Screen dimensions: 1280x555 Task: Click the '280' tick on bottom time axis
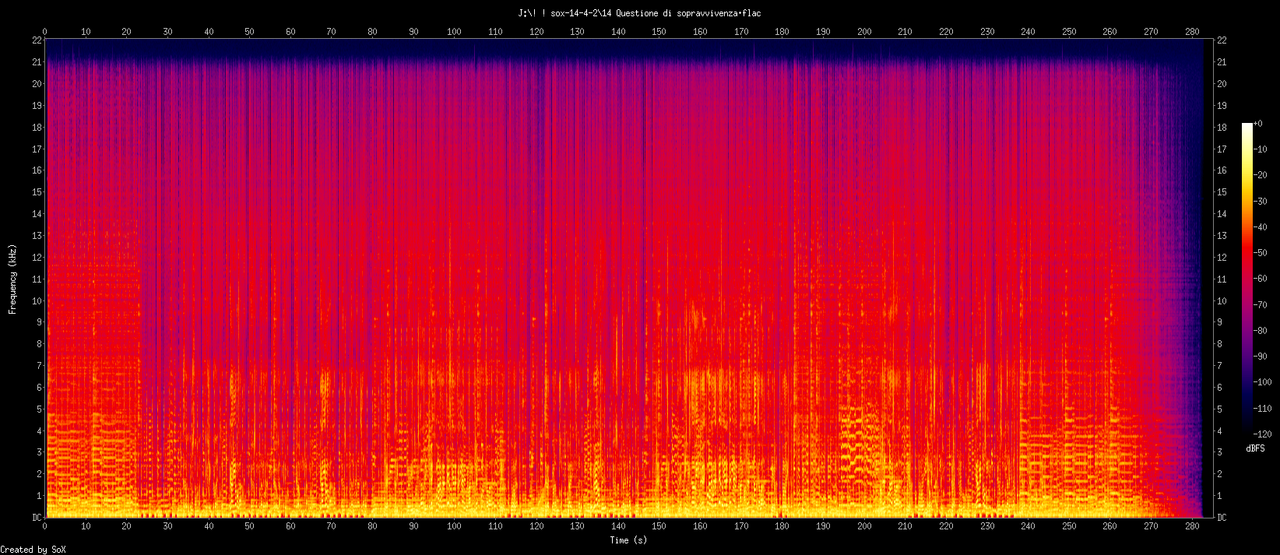pos(1192,526)
